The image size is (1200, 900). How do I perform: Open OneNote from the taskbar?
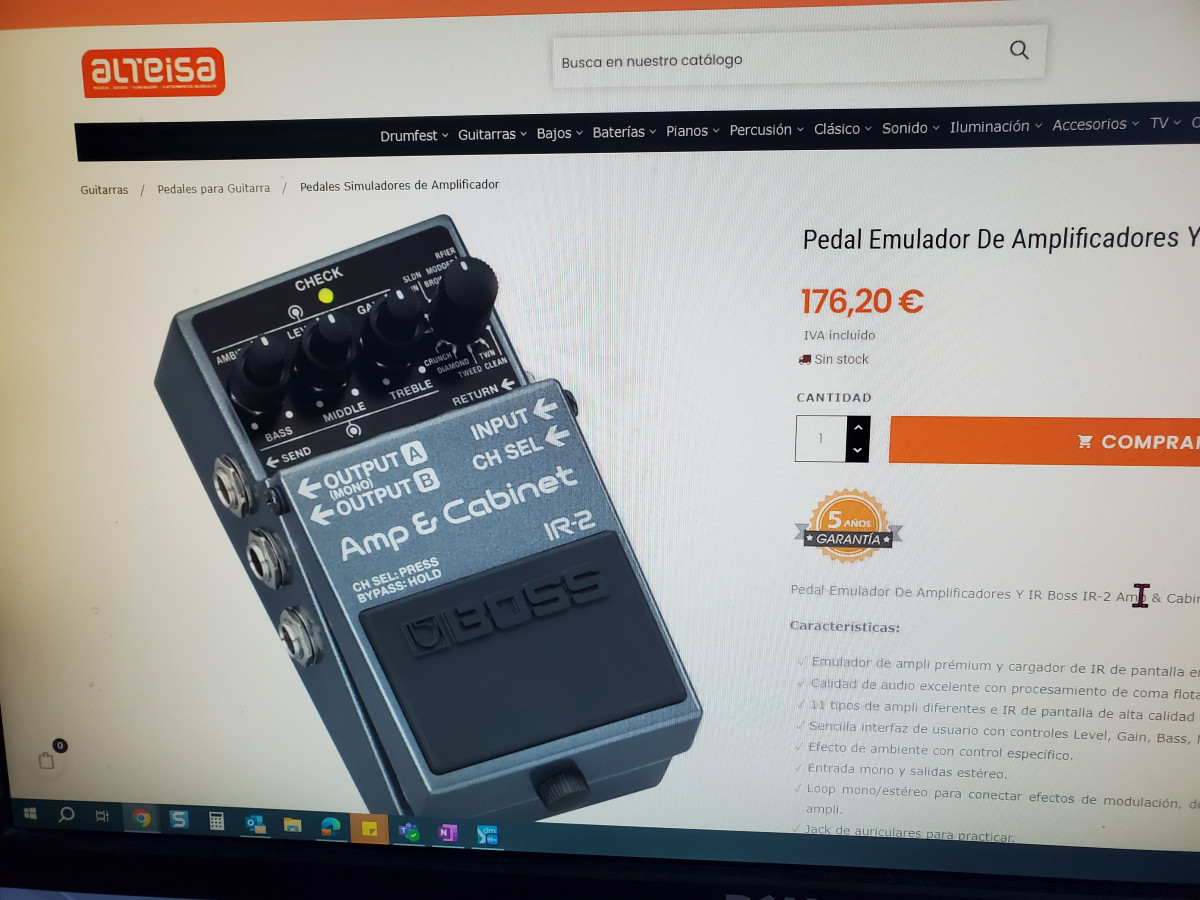pyautogui.click(x=447, y=832)
